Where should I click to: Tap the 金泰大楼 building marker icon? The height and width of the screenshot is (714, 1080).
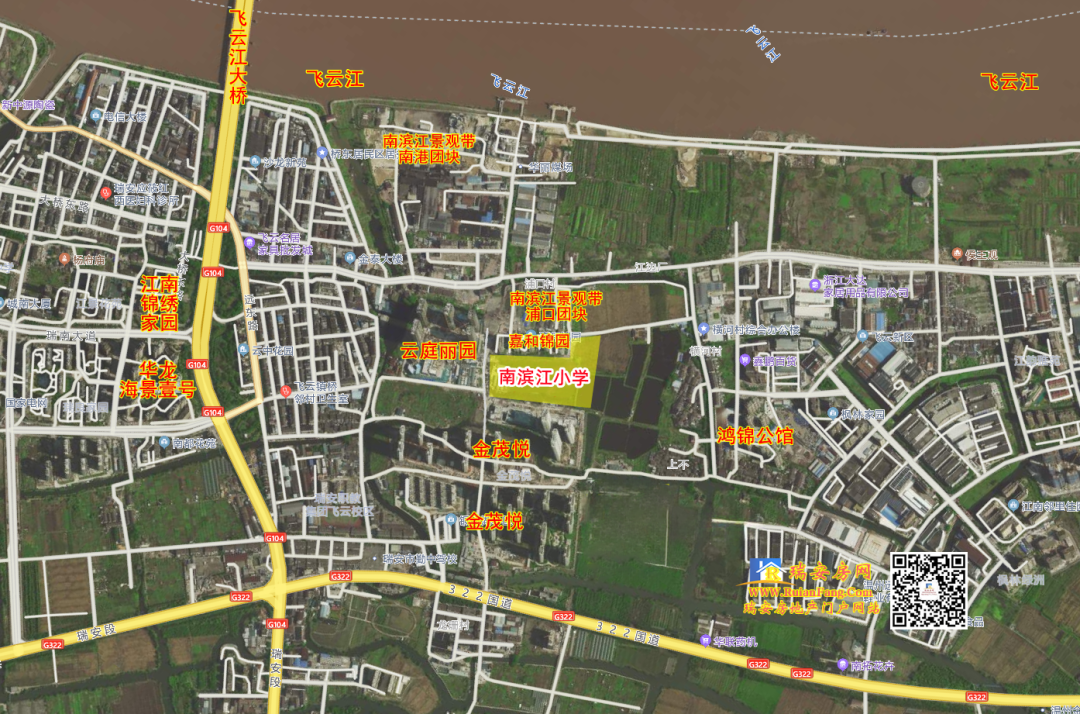[x=350, y=259]
